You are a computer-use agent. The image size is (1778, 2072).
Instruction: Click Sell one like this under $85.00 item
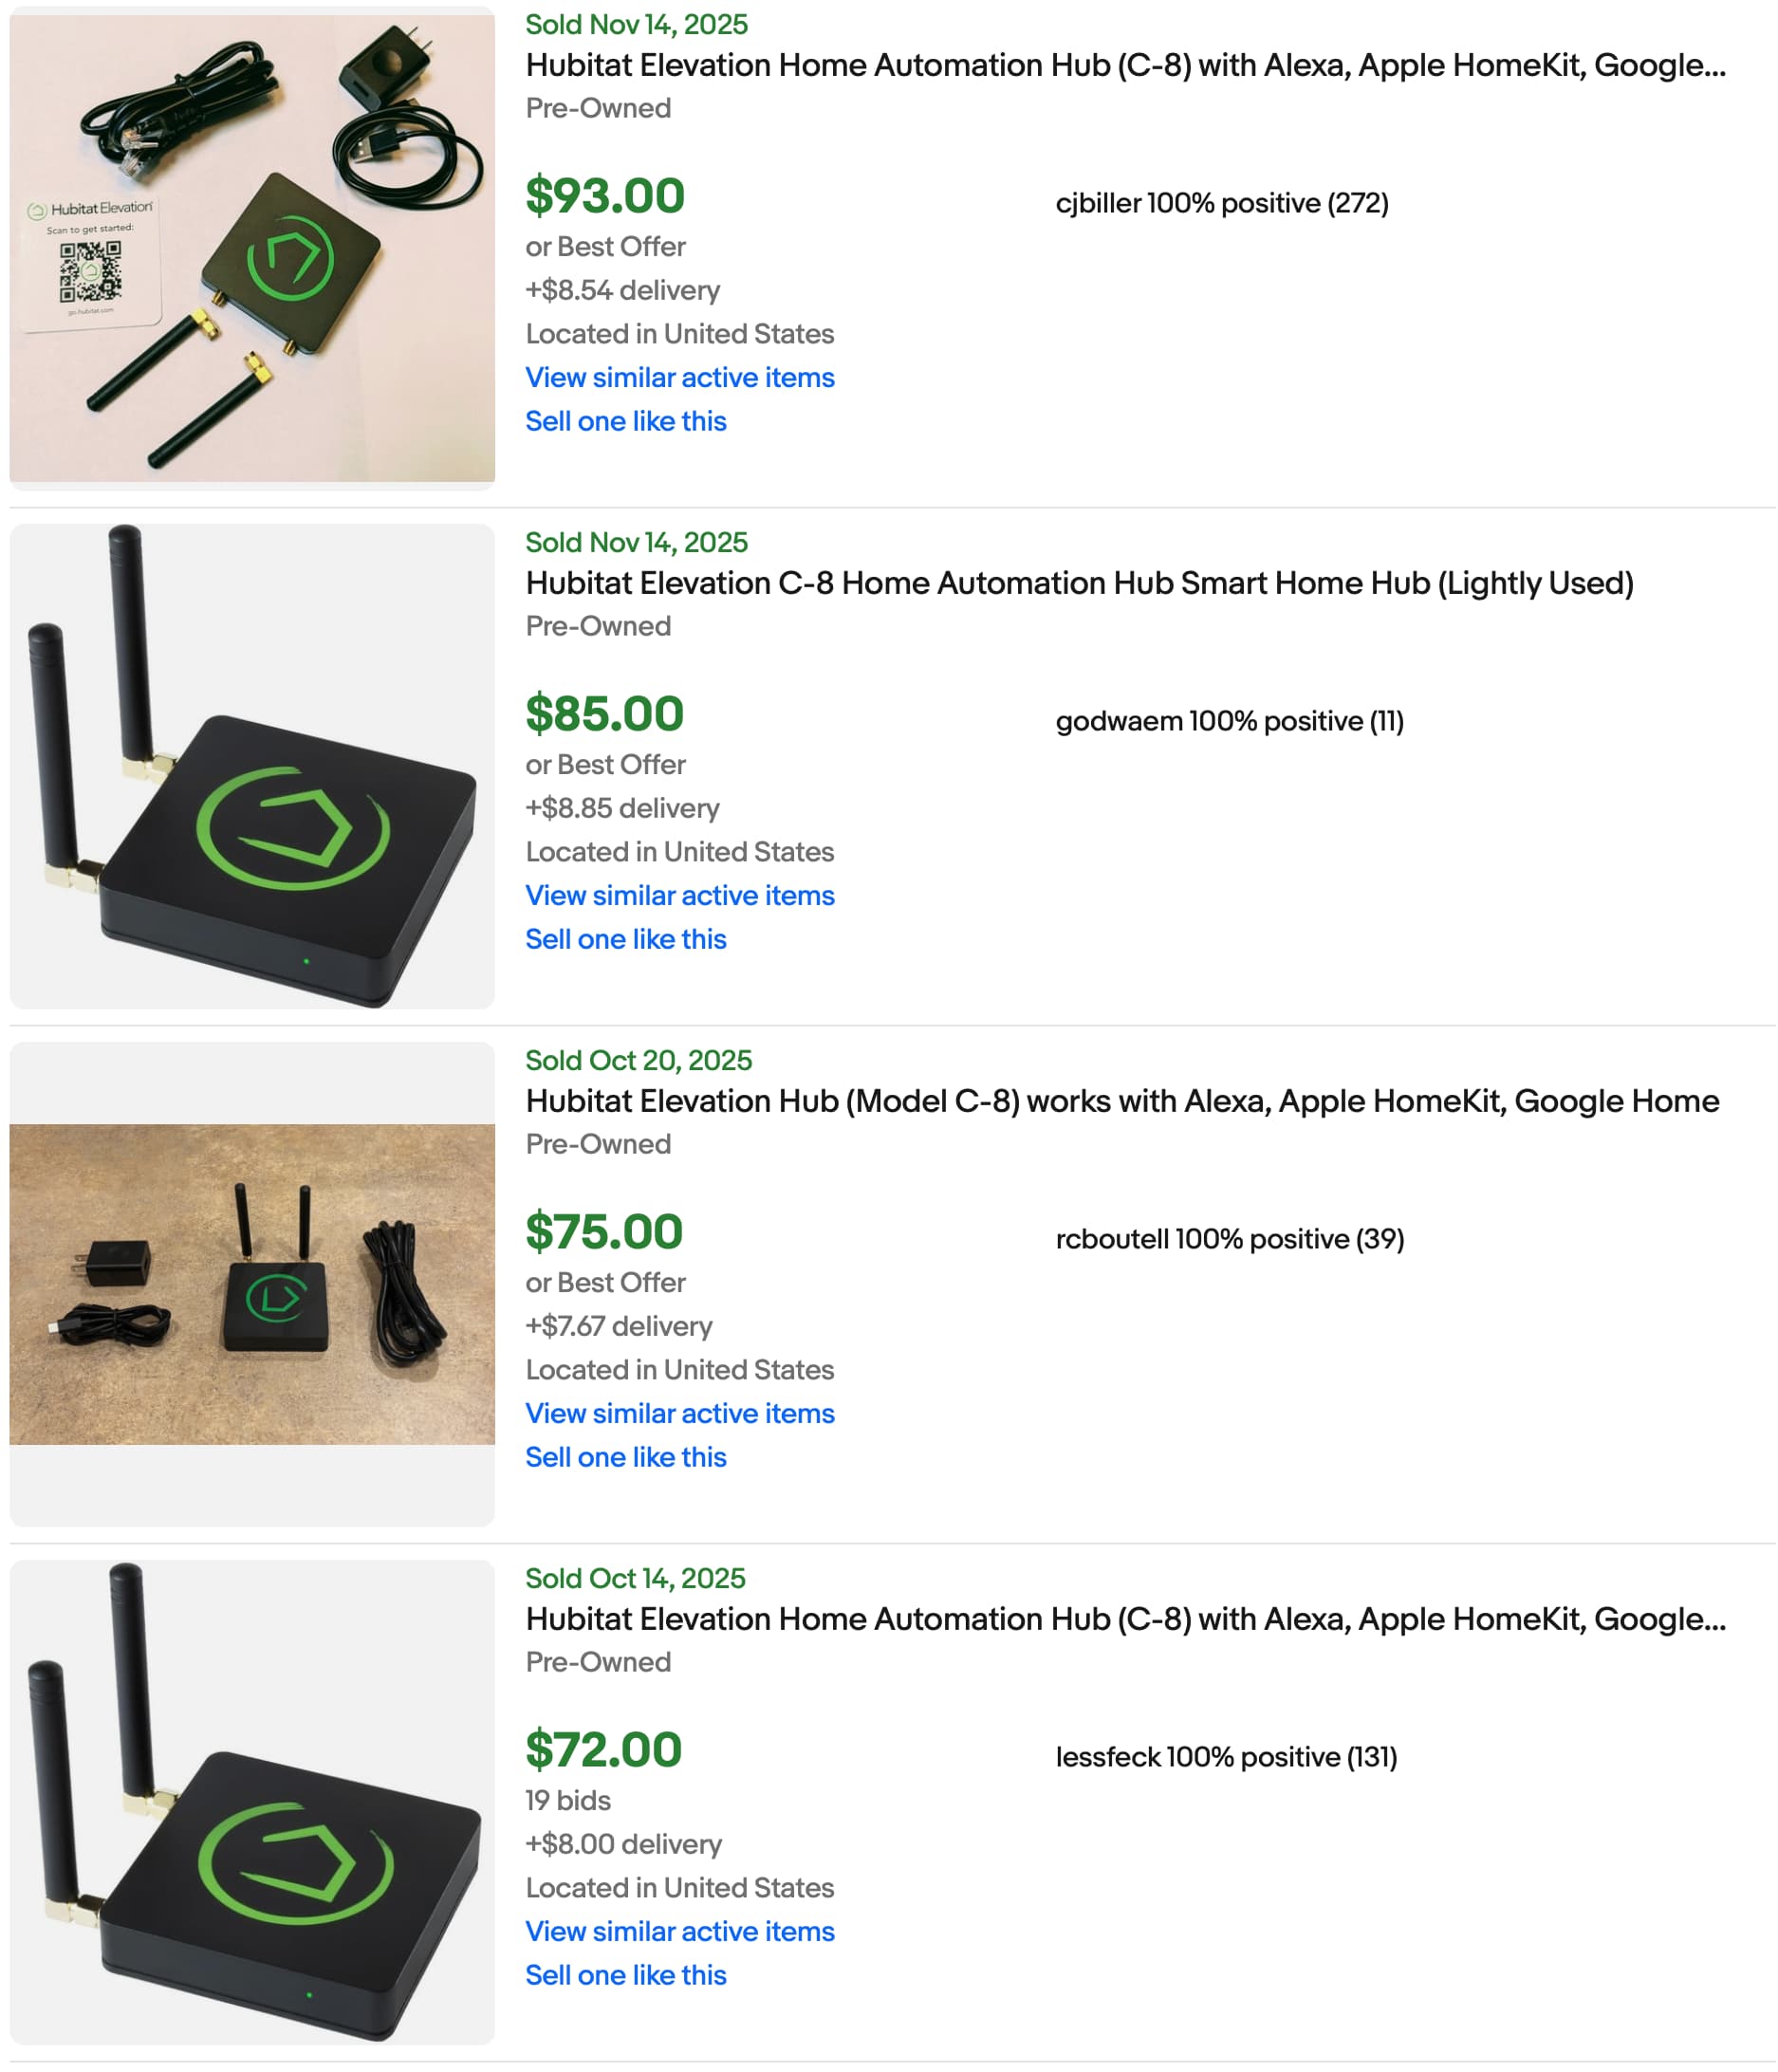(x=626, y=940)
